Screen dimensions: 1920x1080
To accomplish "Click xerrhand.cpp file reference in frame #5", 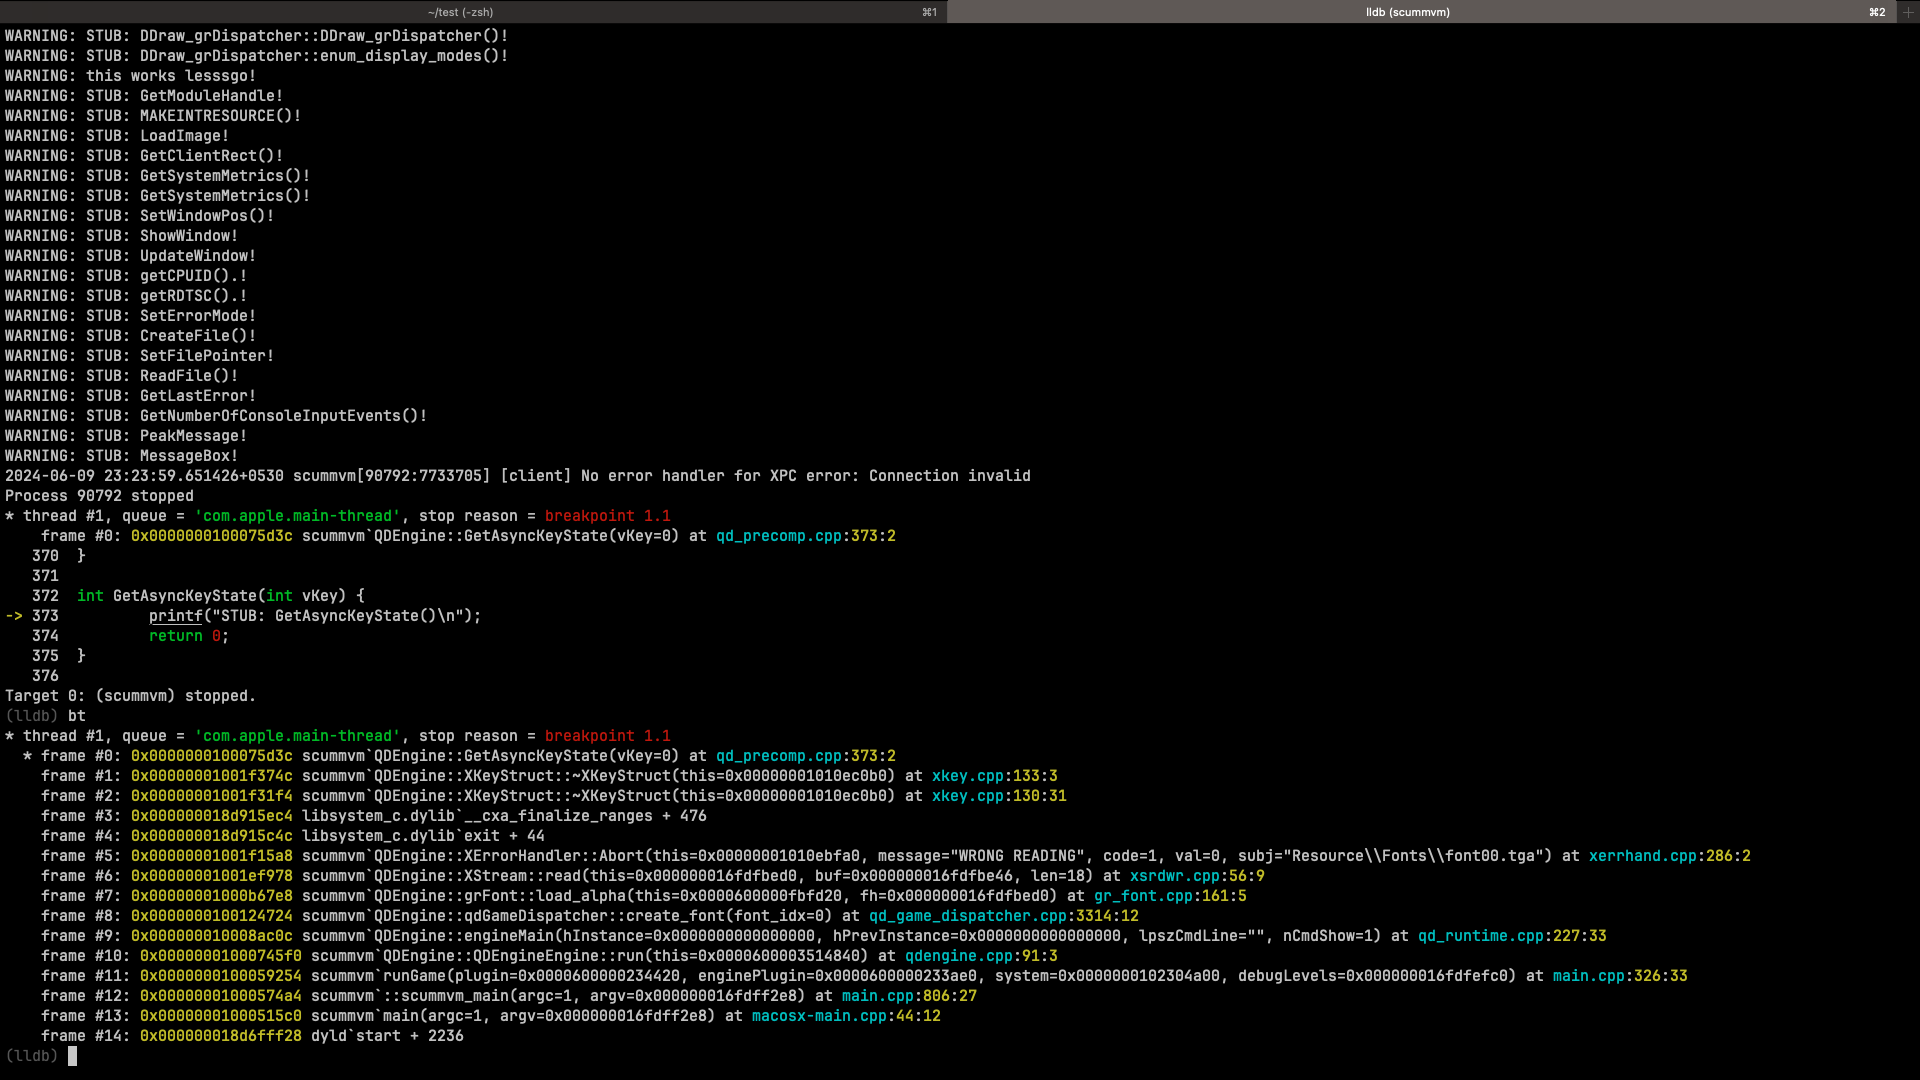I will coord(1642,856).
